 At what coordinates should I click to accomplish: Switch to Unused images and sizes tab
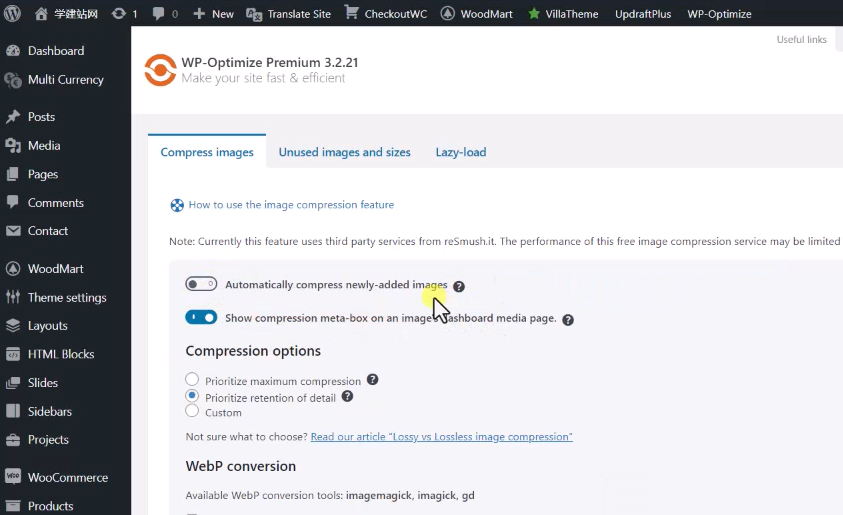pos(345,152)
